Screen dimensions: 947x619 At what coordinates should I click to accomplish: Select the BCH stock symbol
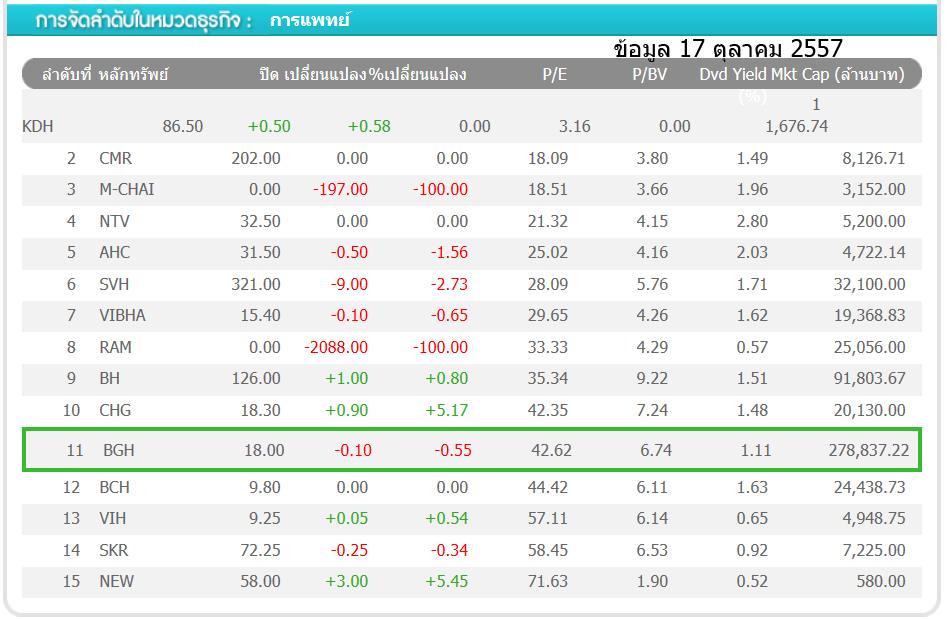pyautogui.click(x=115, y=487)
